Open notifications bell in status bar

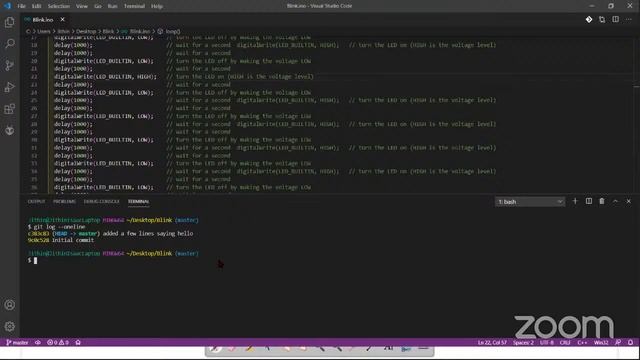coord(631,342)
